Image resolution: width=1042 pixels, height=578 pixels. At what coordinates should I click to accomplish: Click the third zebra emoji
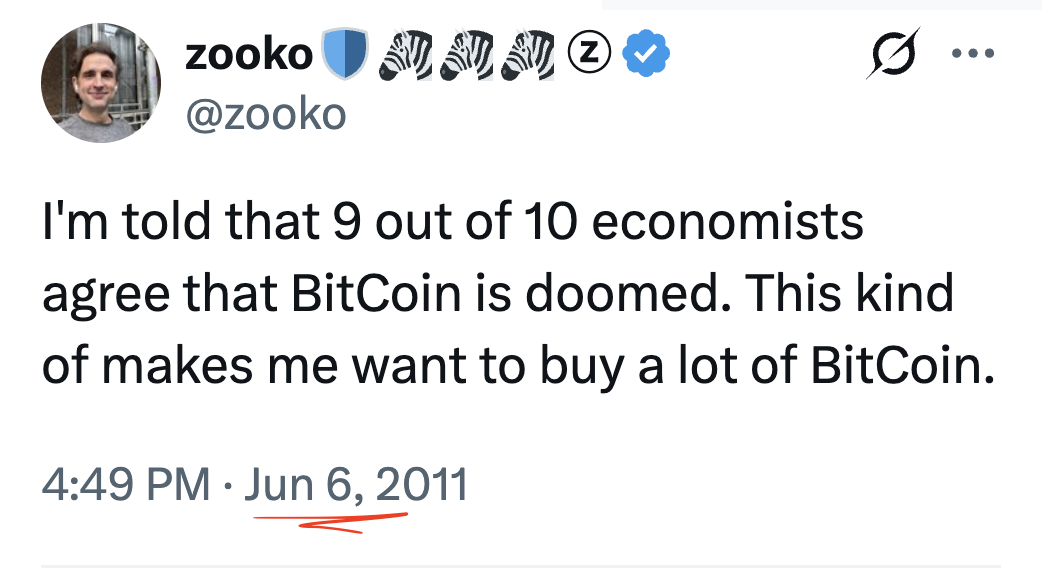click(x=526, y=55)
